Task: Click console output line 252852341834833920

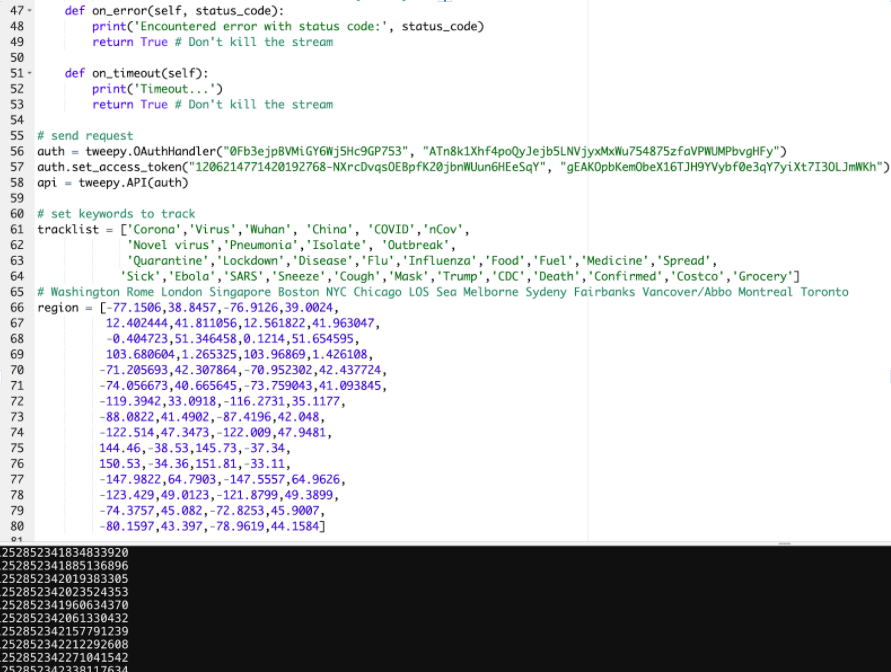Action: point(65,553)
